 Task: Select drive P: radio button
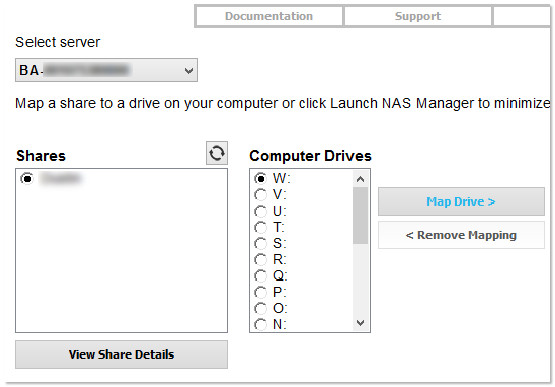point(261,292)
